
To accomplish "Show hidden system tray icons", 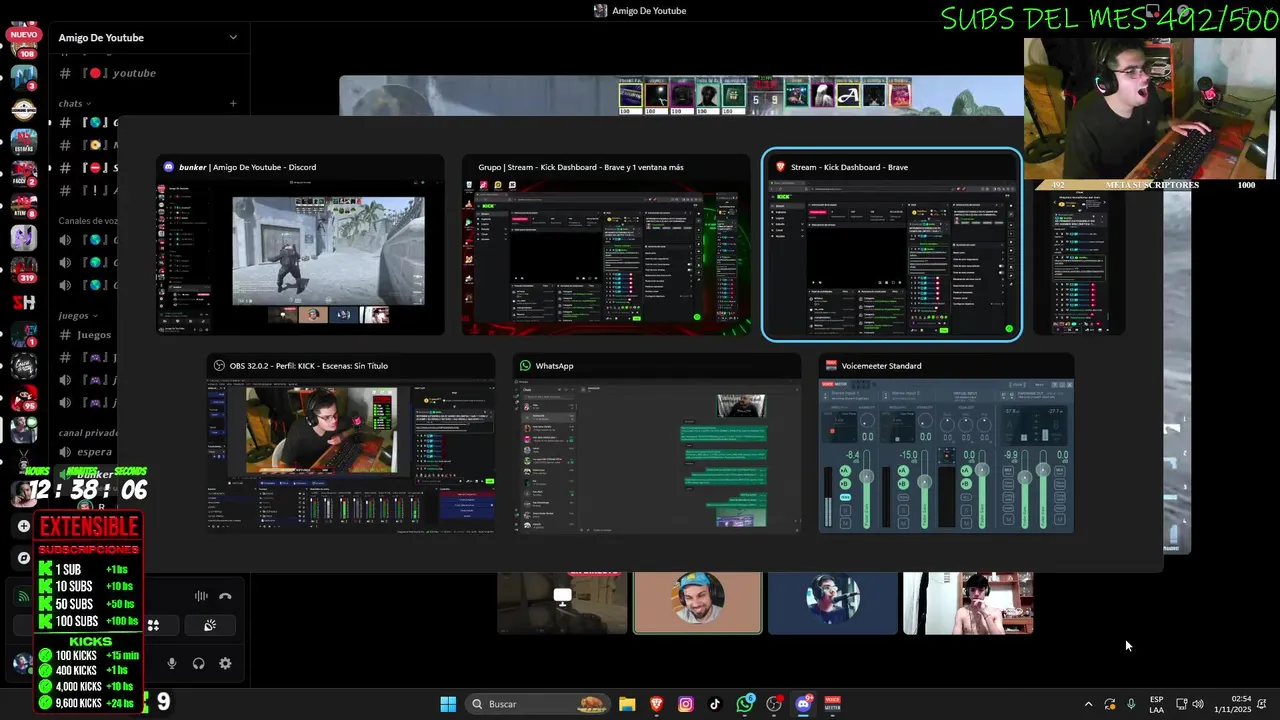I will pos(1088,704).
